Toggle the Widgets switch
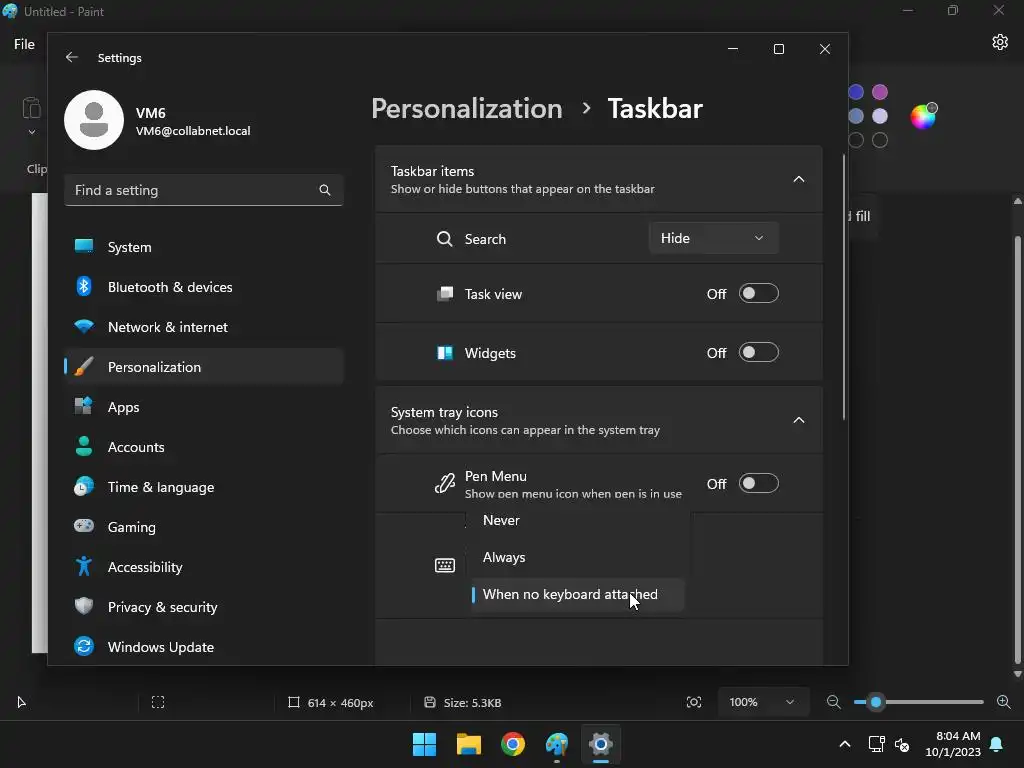Viewport: 1024px width, 768px height. click(x=758, y=353)
